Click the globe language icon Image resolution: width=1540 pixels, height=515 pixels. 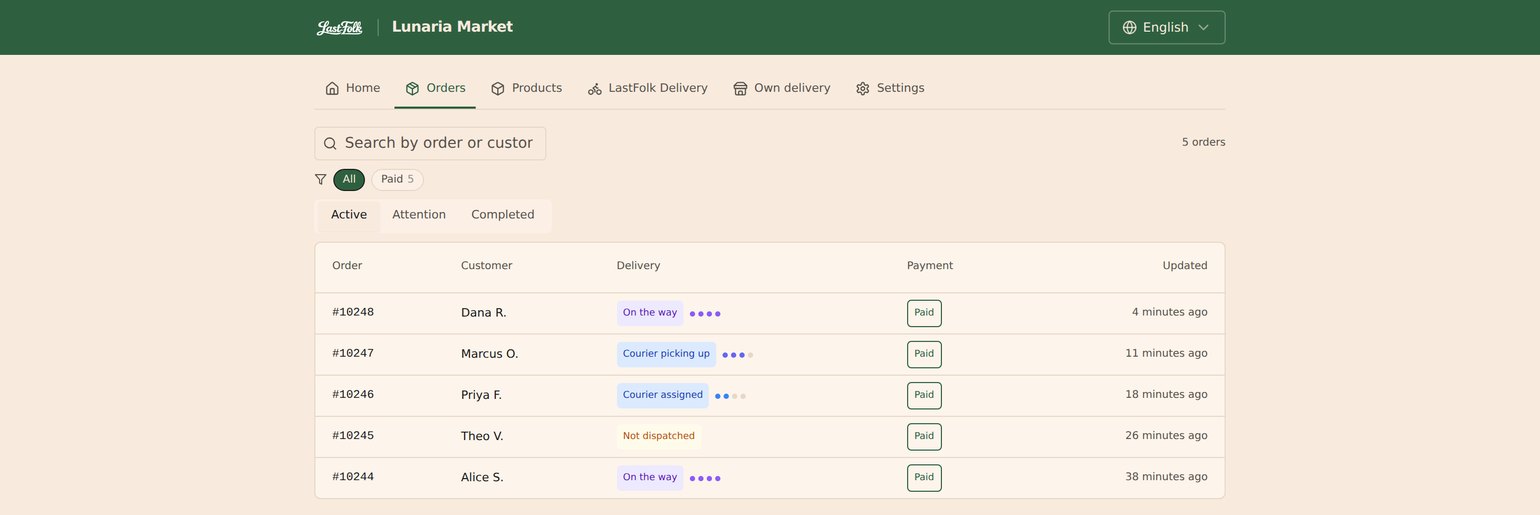1130,27
